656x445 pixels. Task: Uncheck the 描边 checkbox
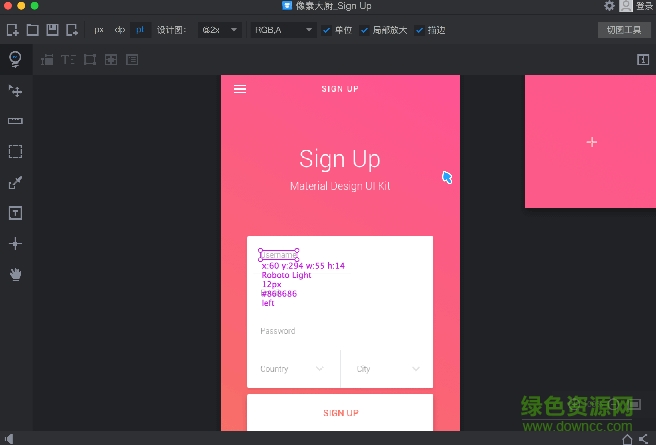tap(419, 30)
